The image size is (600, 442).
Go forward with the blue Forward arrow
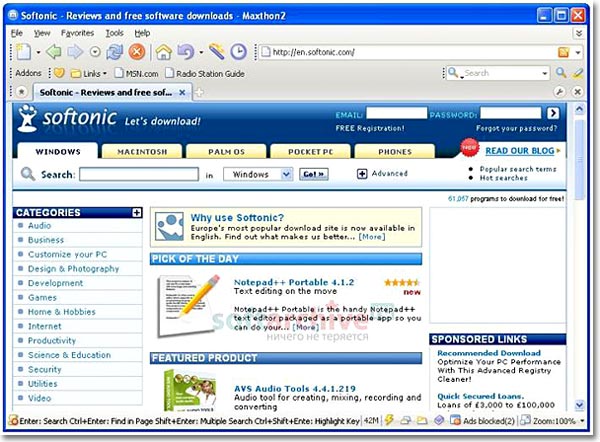[x=75, y=52]
